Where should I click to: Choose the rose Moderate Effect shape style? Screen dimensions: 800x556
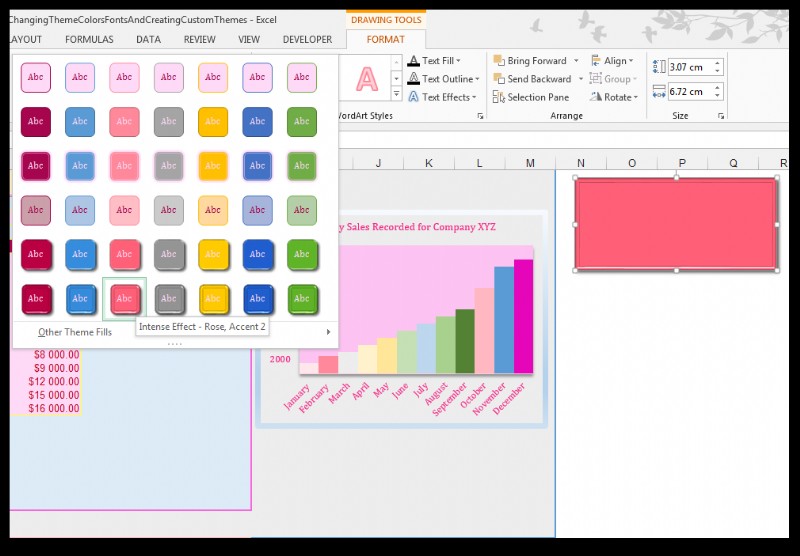pos(124,254)
